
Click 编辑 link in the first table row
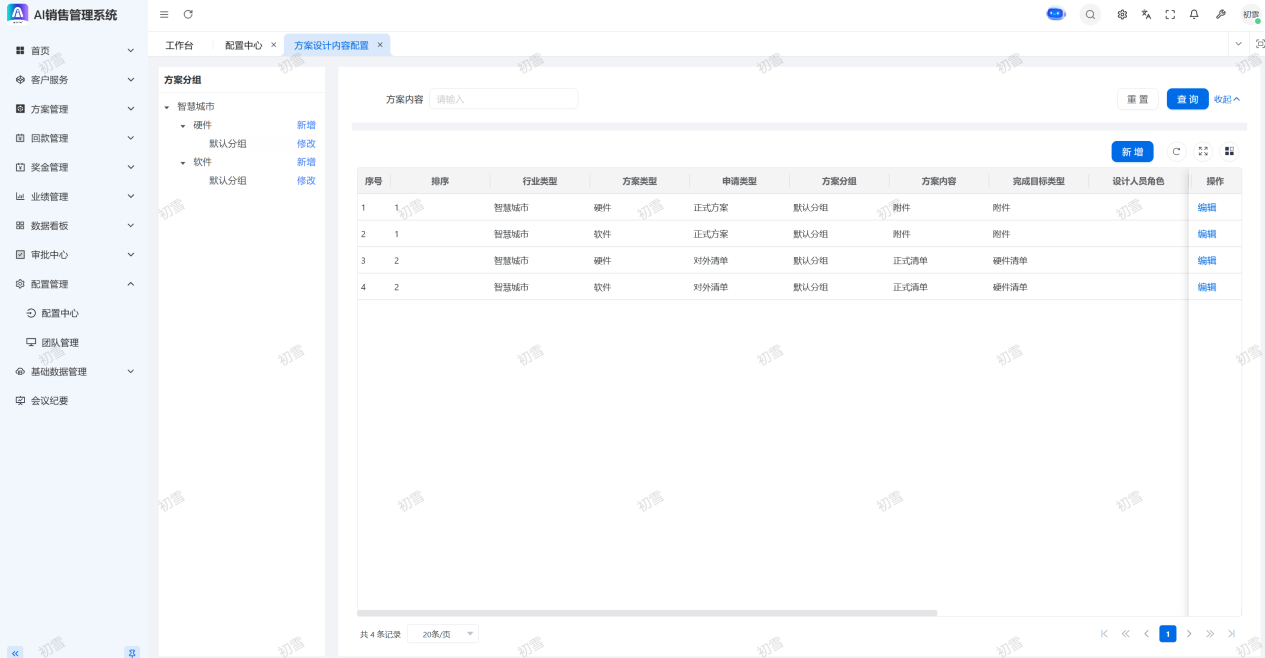1207,208
